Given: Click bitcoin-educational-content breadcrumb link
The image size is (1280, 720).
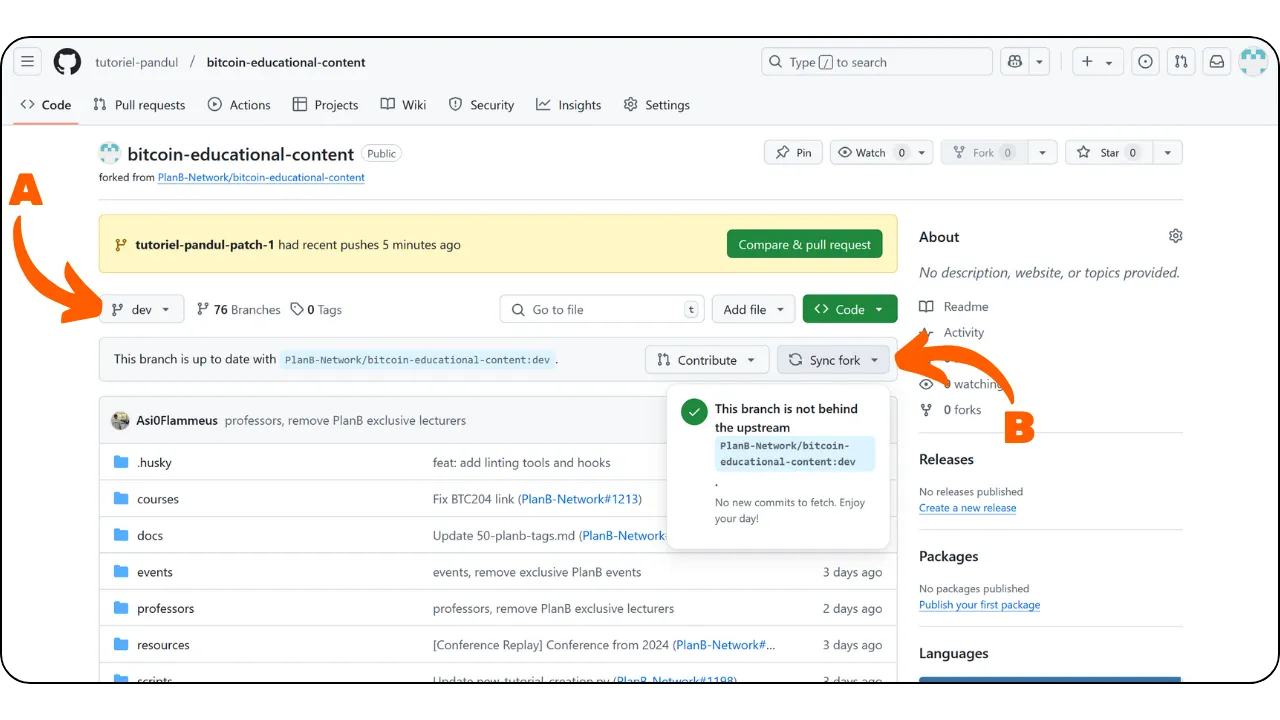Looking at the screenshot, I should 286,62.
